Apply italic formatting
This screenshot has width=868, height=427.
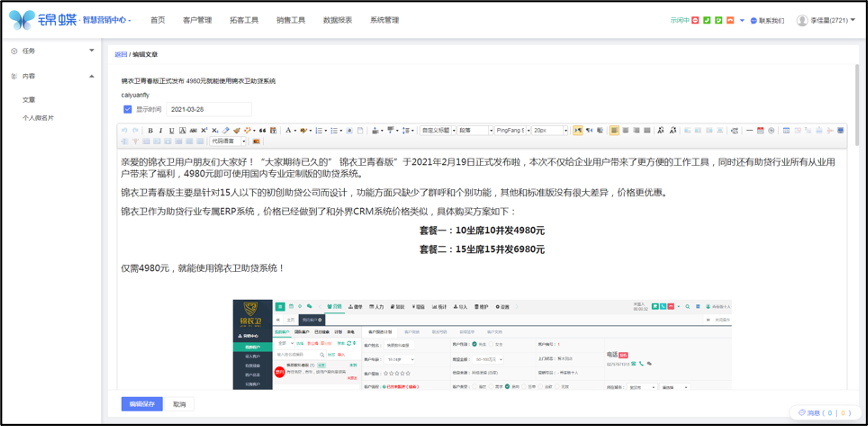point(161,130)
